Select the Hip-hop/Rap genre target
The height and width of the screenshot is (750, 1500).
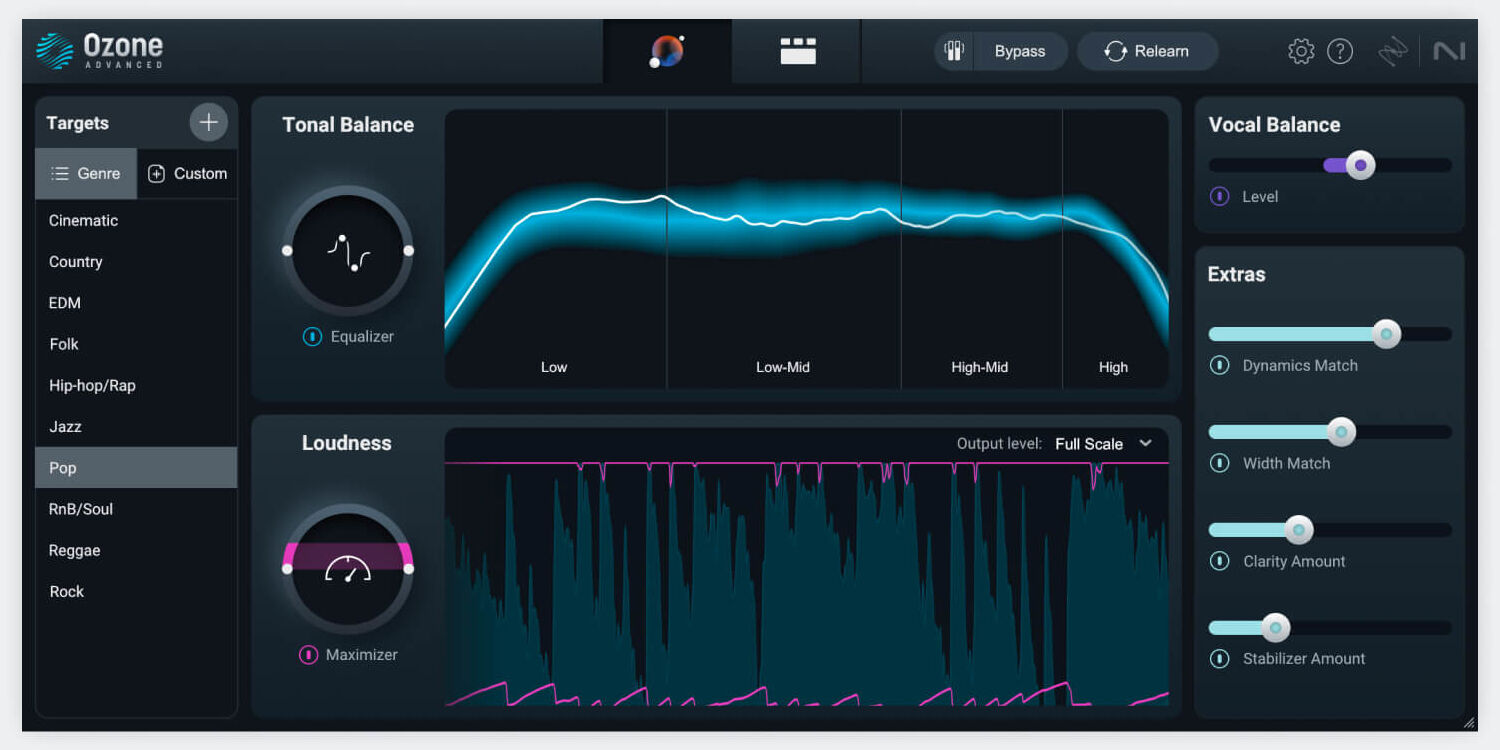pos(136,386)
